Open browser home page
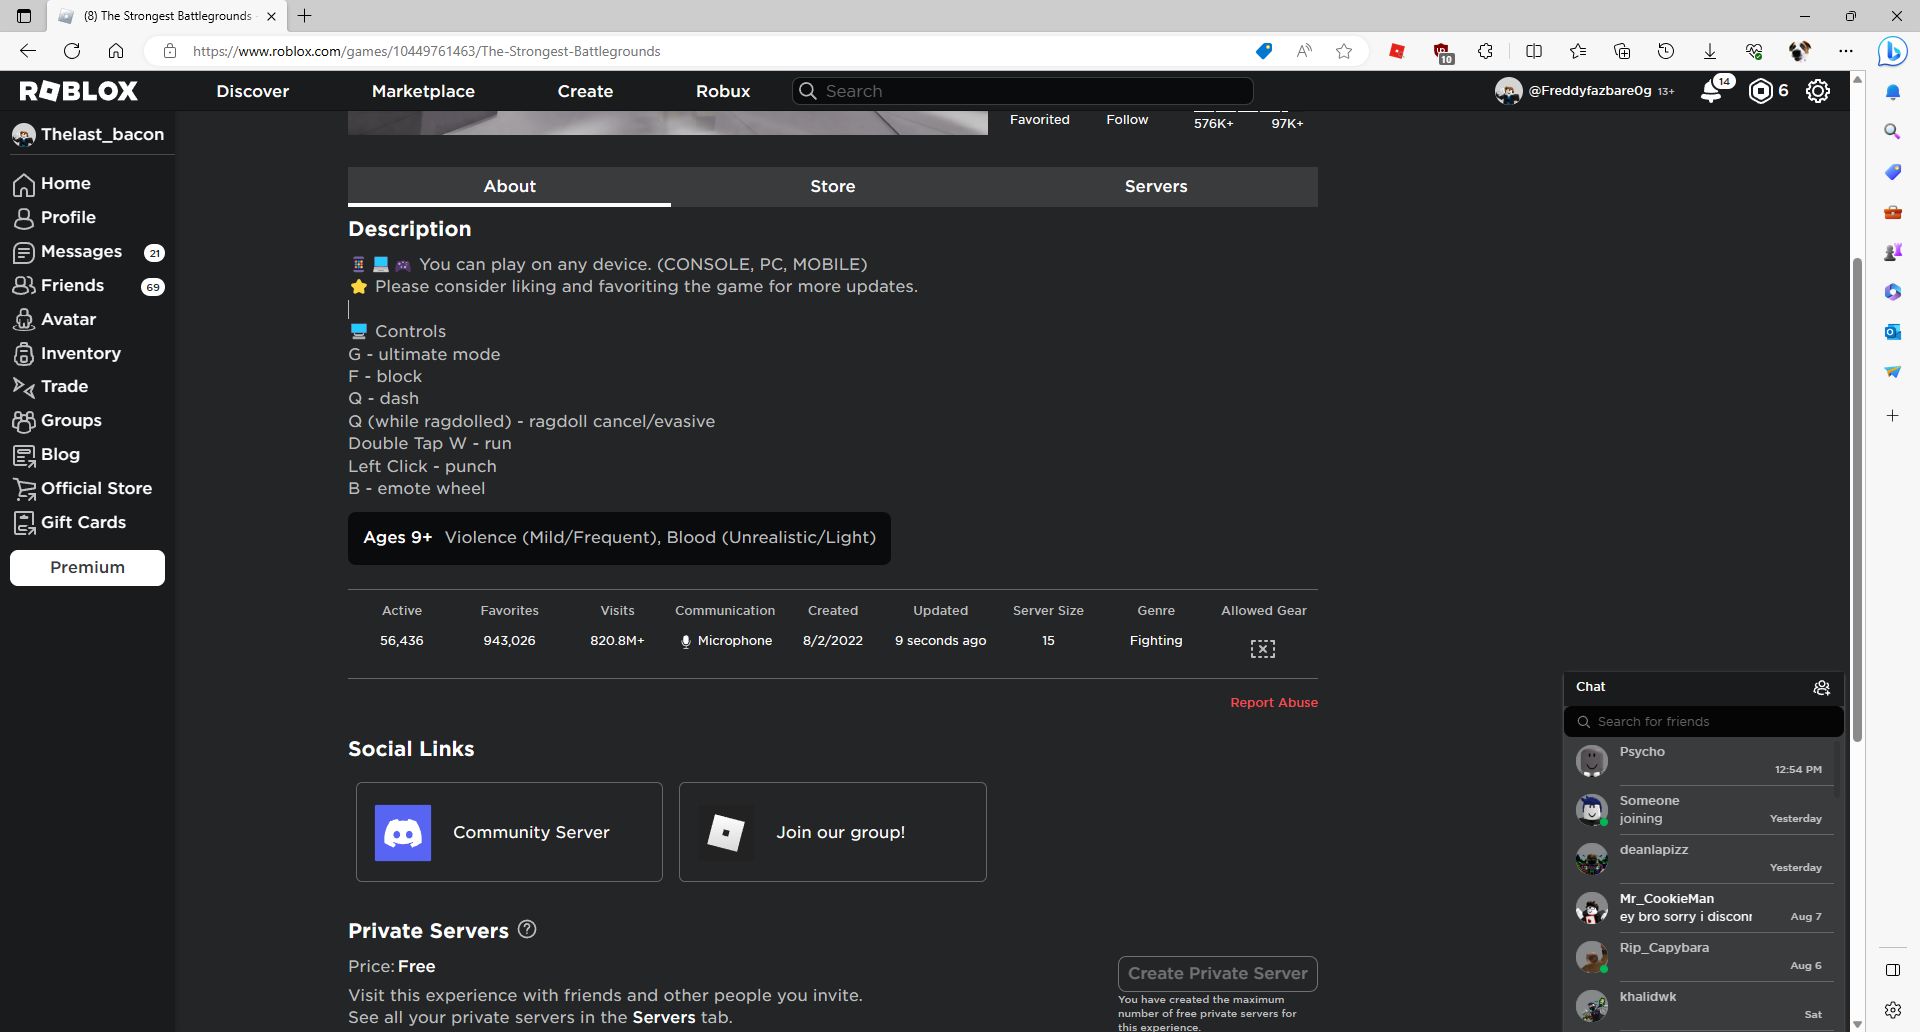The width and height of the screenshot is (1920, 1032). point(116,51)
